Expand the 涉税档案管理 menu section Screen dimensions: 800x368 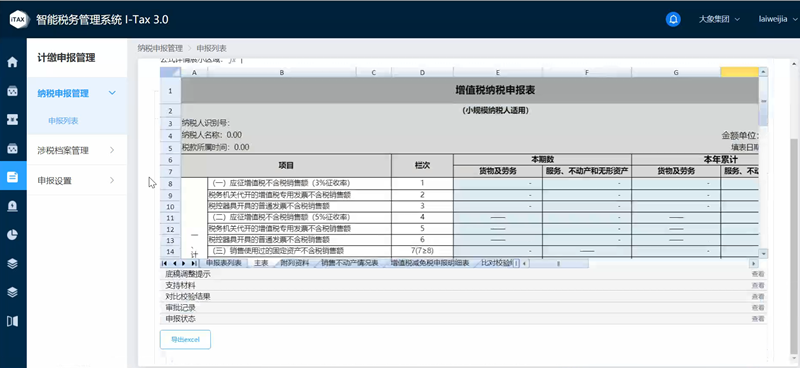(x=77, y=150)
